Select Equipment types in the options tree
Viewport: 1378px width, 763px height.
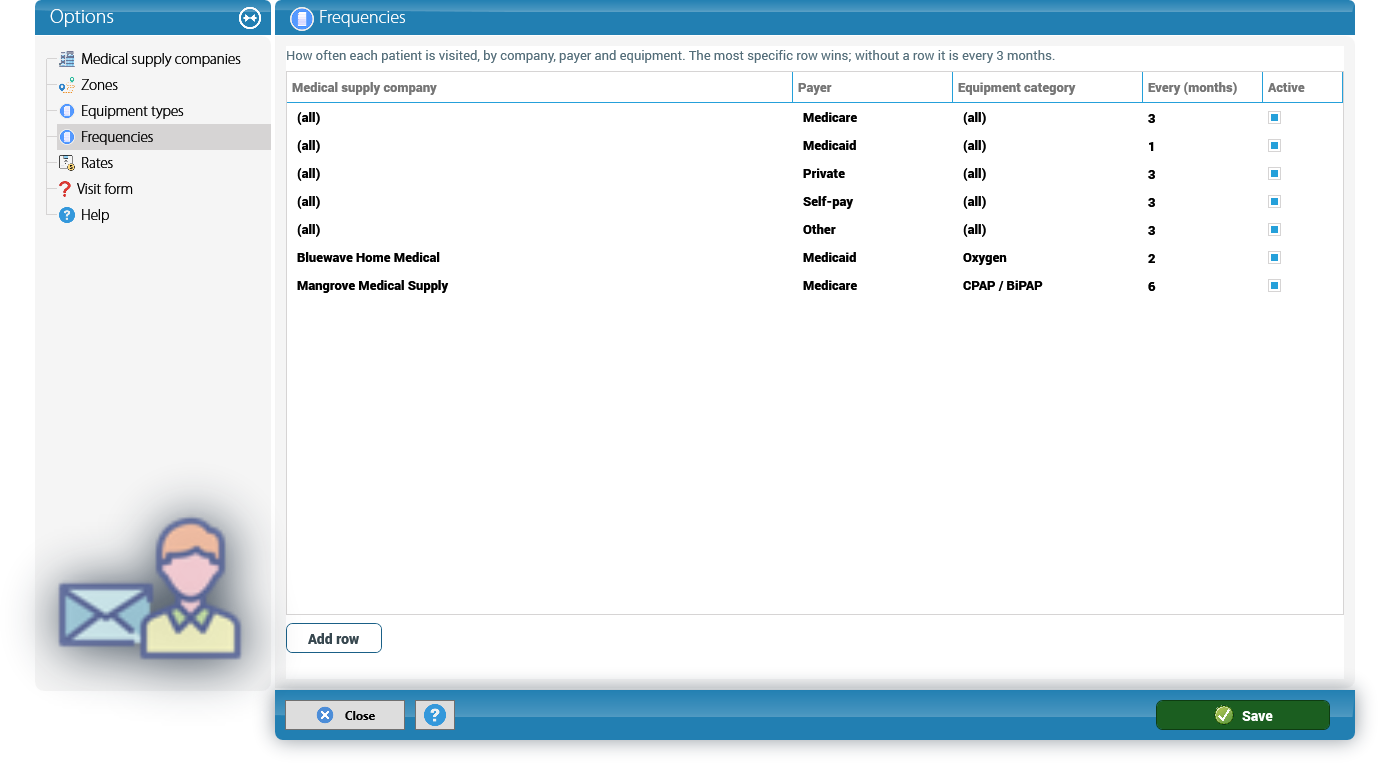coord(132,111)
